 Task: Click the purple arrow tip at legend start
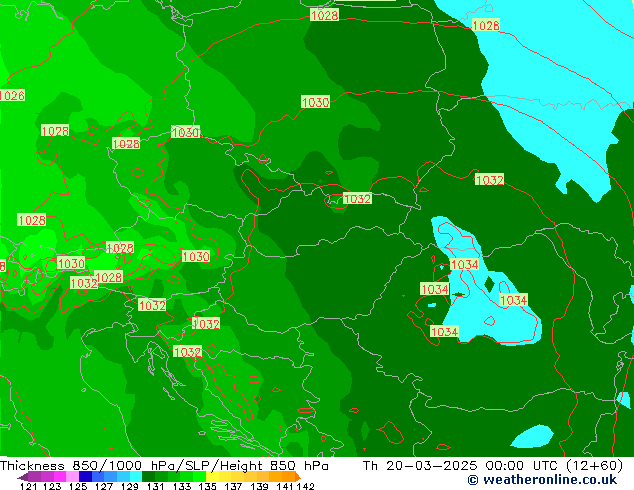(x=23, y=477)
